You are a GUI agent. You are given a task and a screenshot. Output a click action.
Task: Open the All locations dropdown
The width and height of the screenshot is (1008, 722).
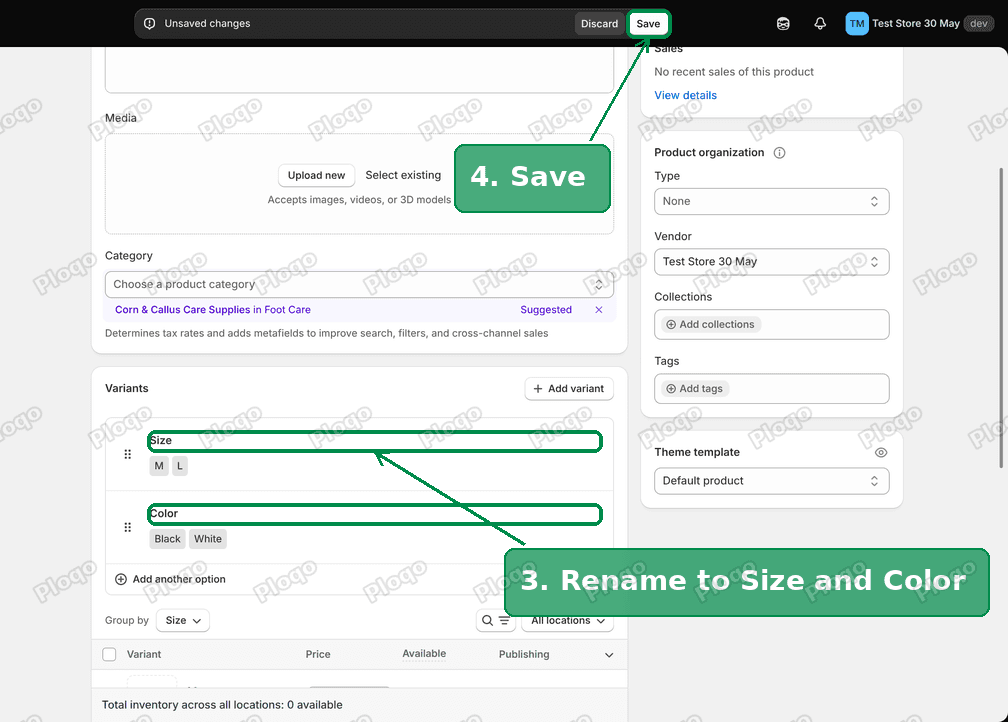click(x=568, y=621)
